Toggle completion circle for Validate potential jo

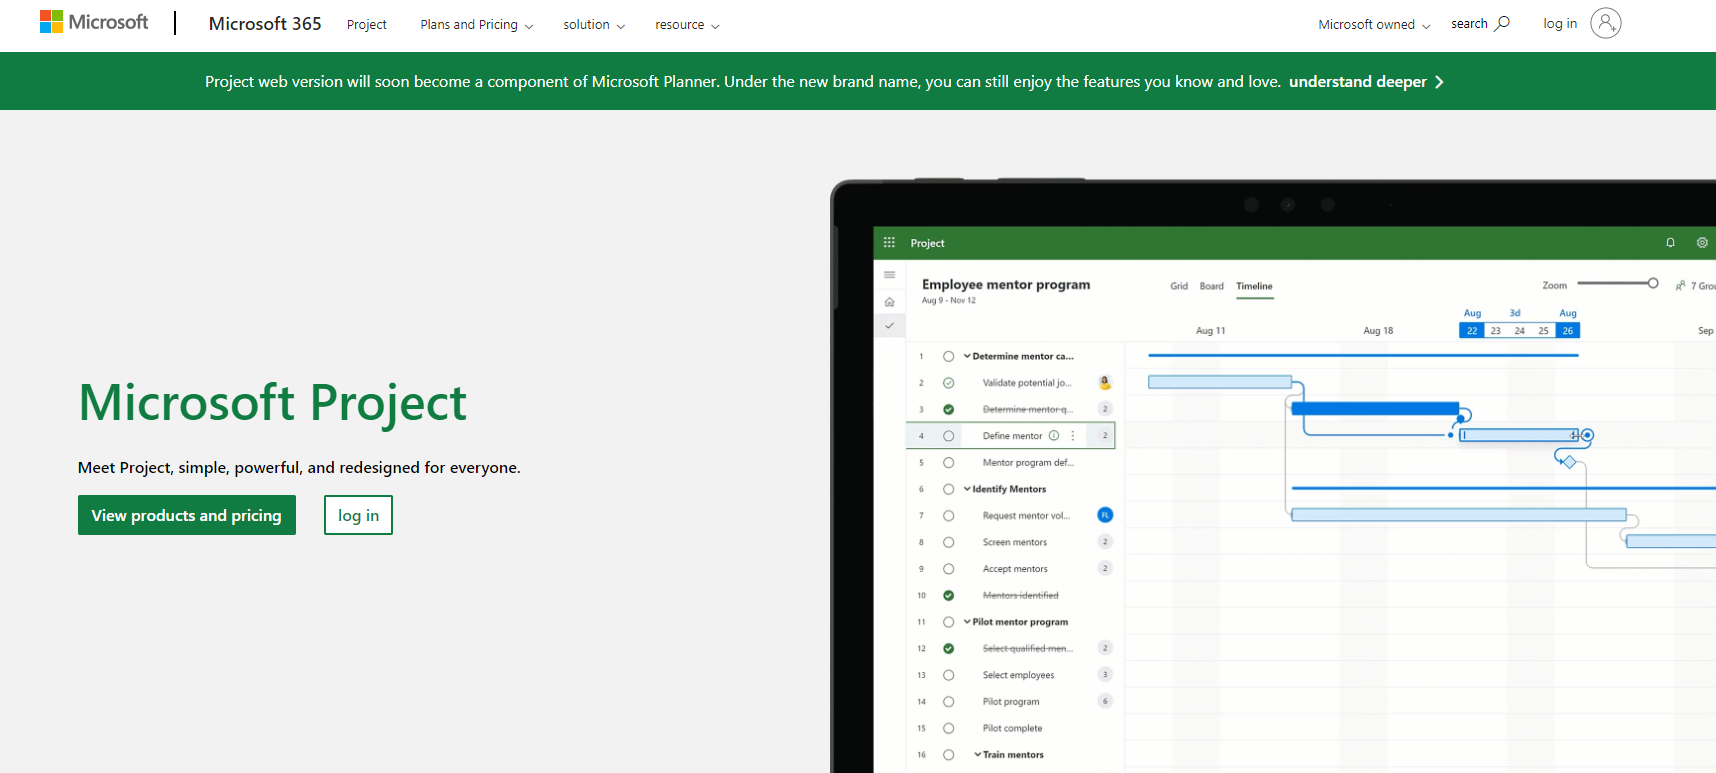(x=948, y=383)
